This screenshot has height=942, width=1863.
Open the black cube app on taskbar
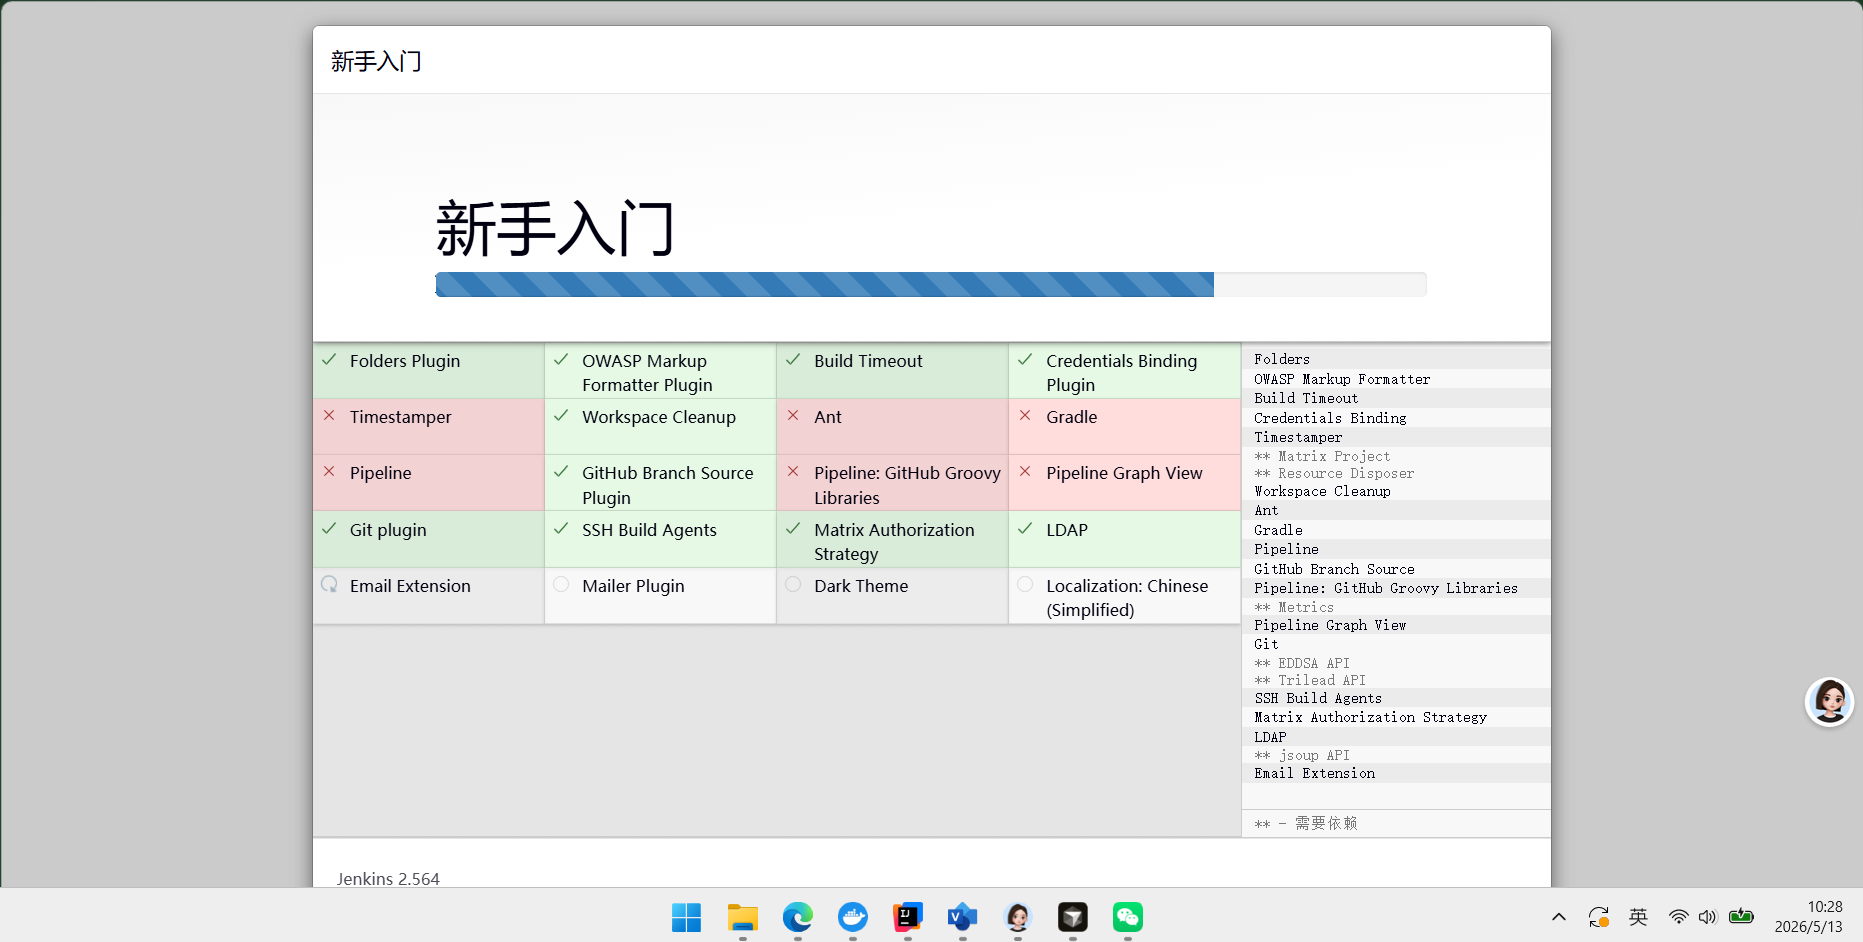pyautogui.click(x=1073, y=917)
